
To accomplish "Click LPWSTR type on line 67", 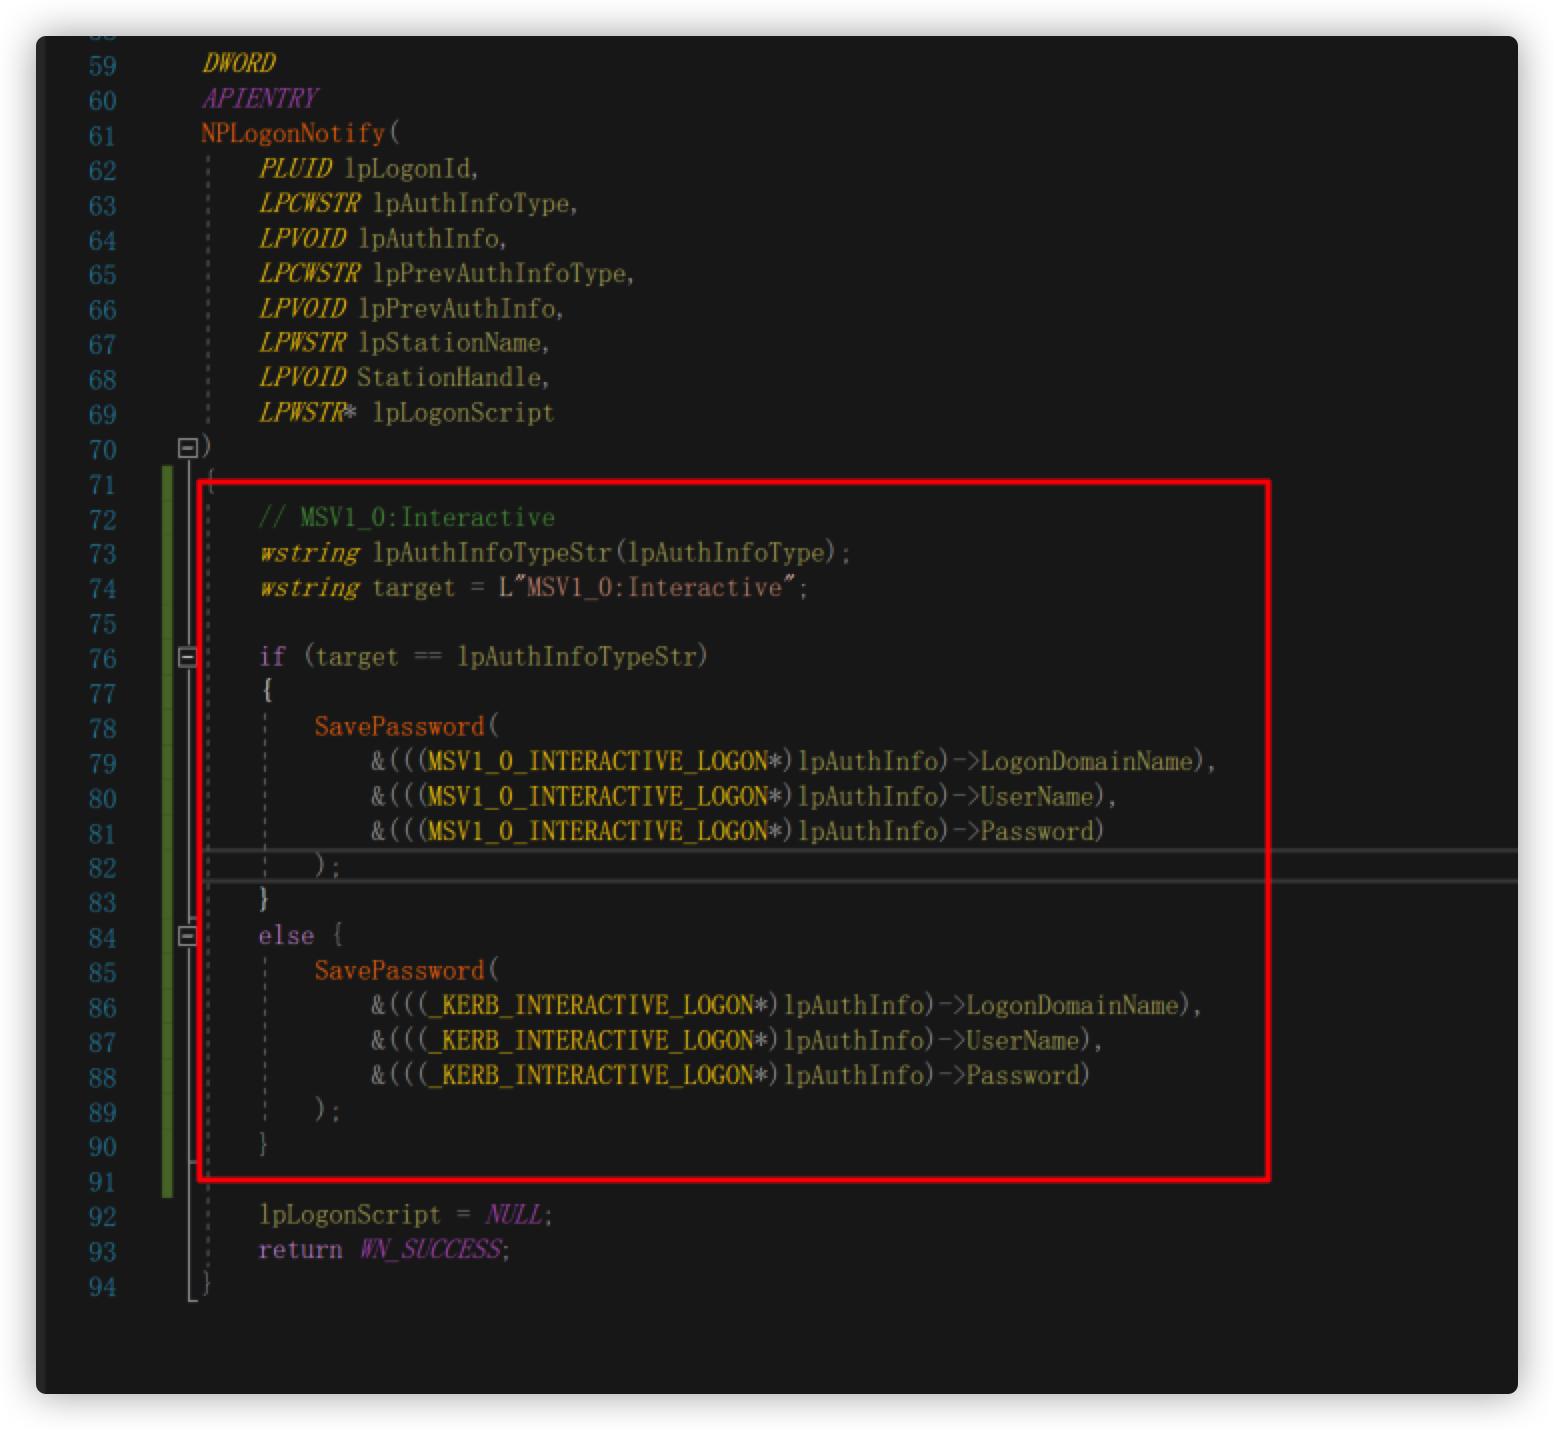I will click(302, 343).
